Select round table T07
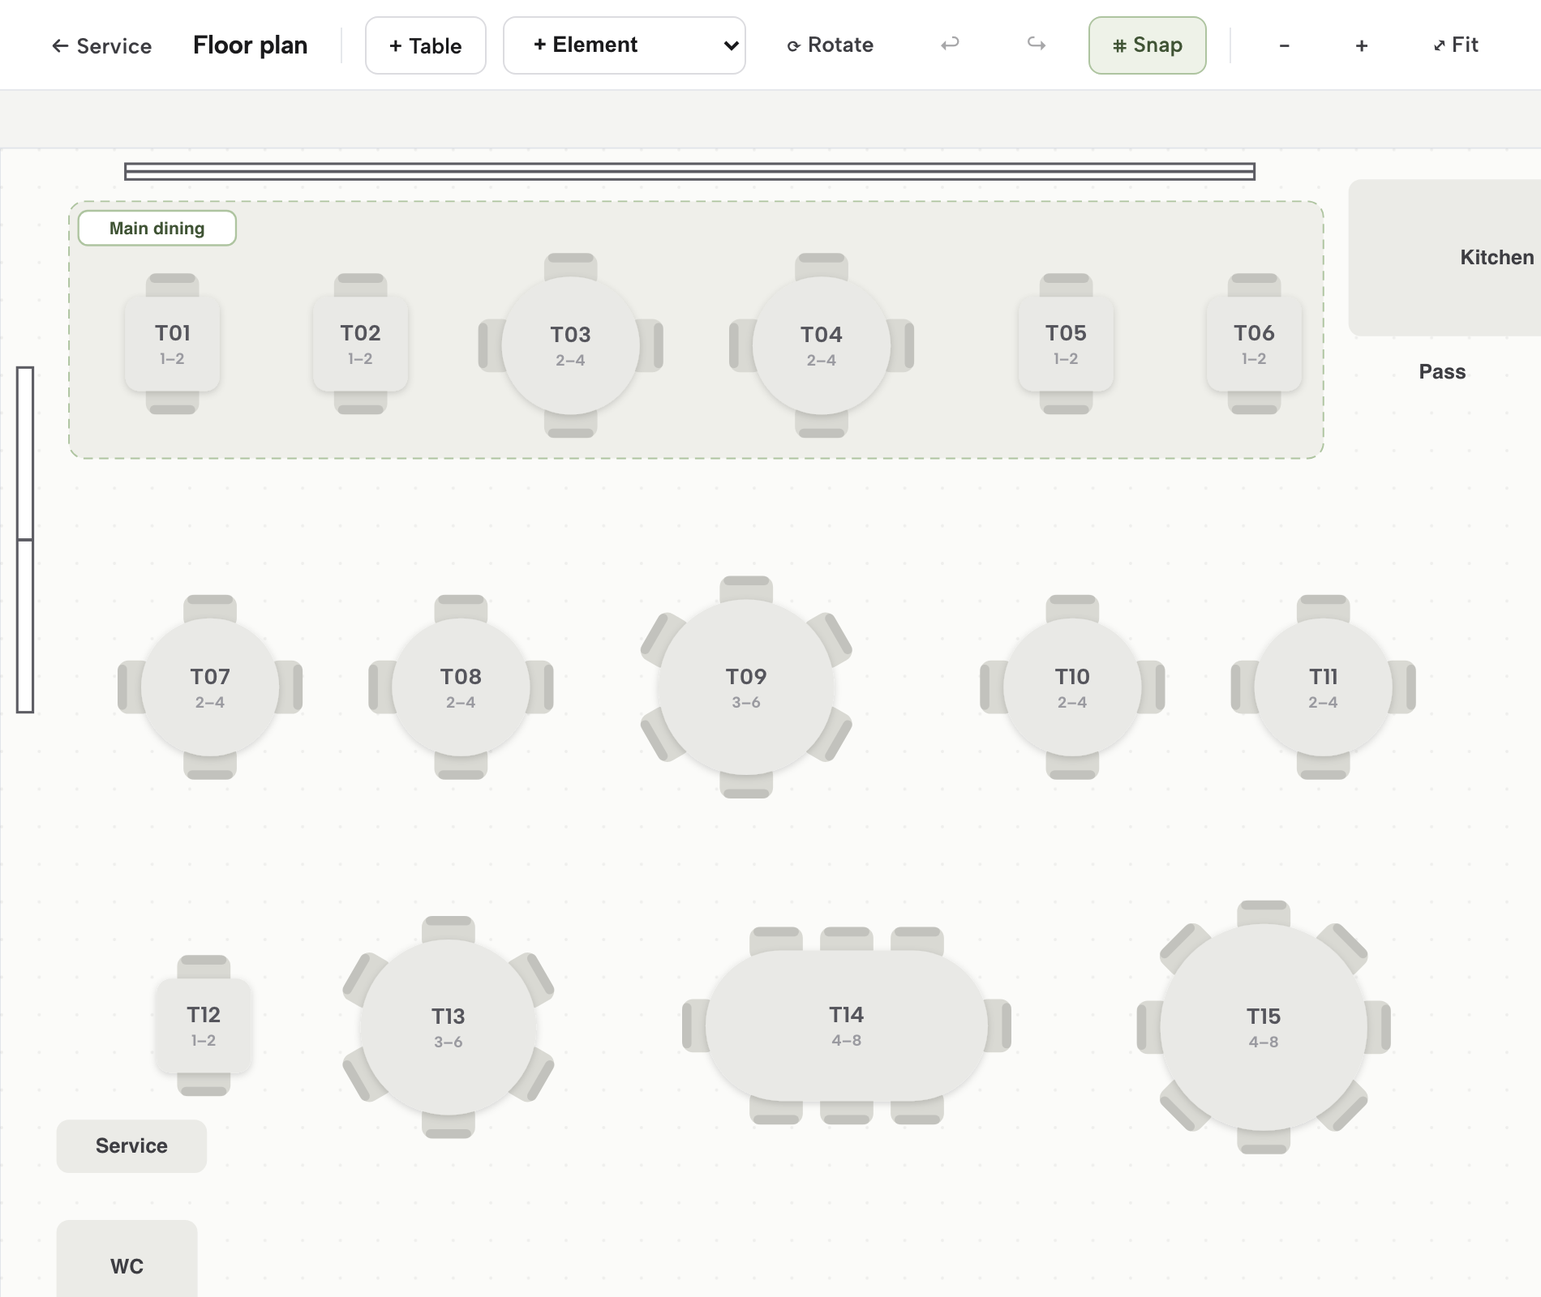Image resolution: width=1541 pixels, height=1297 pixels. 210,687
